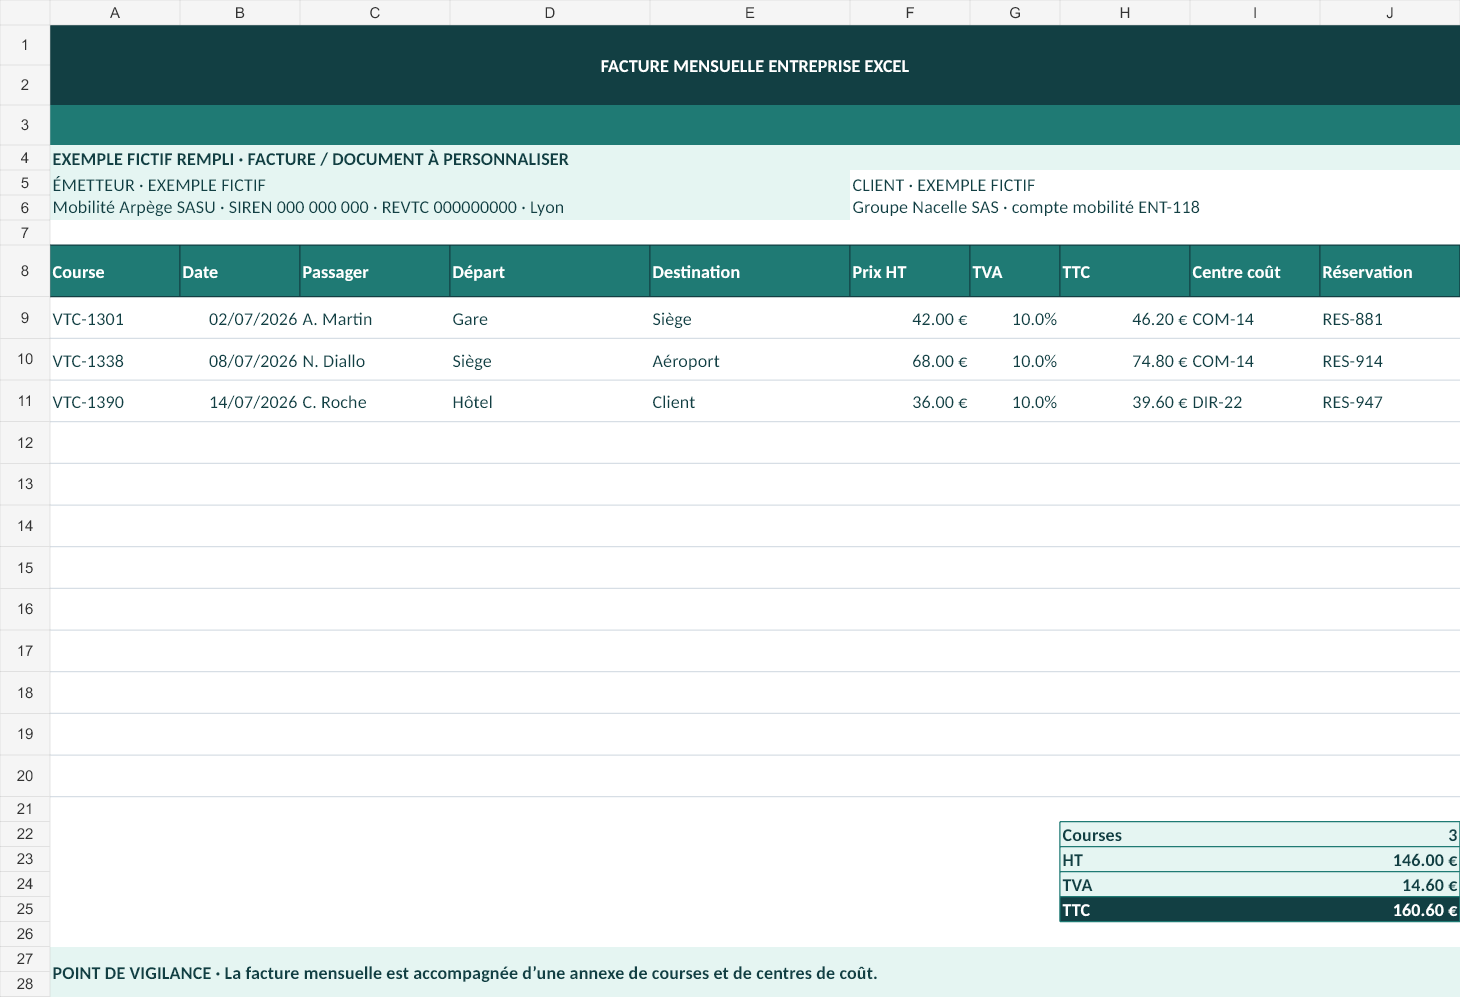Select the Centre coût header cell
The height and width of the screenshot is (997, 1460).
click(1255, 271)
